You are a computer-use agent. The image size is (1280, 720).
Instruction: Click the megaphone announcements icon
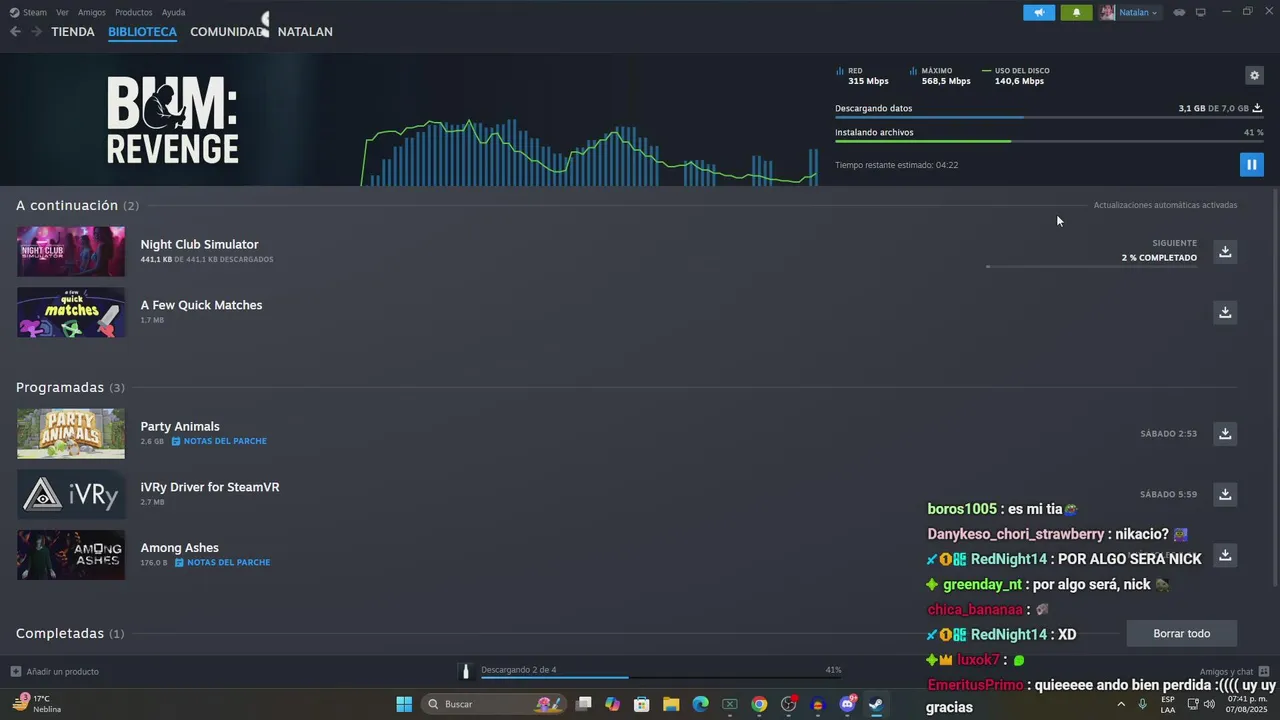click(x=1039, y=12)
